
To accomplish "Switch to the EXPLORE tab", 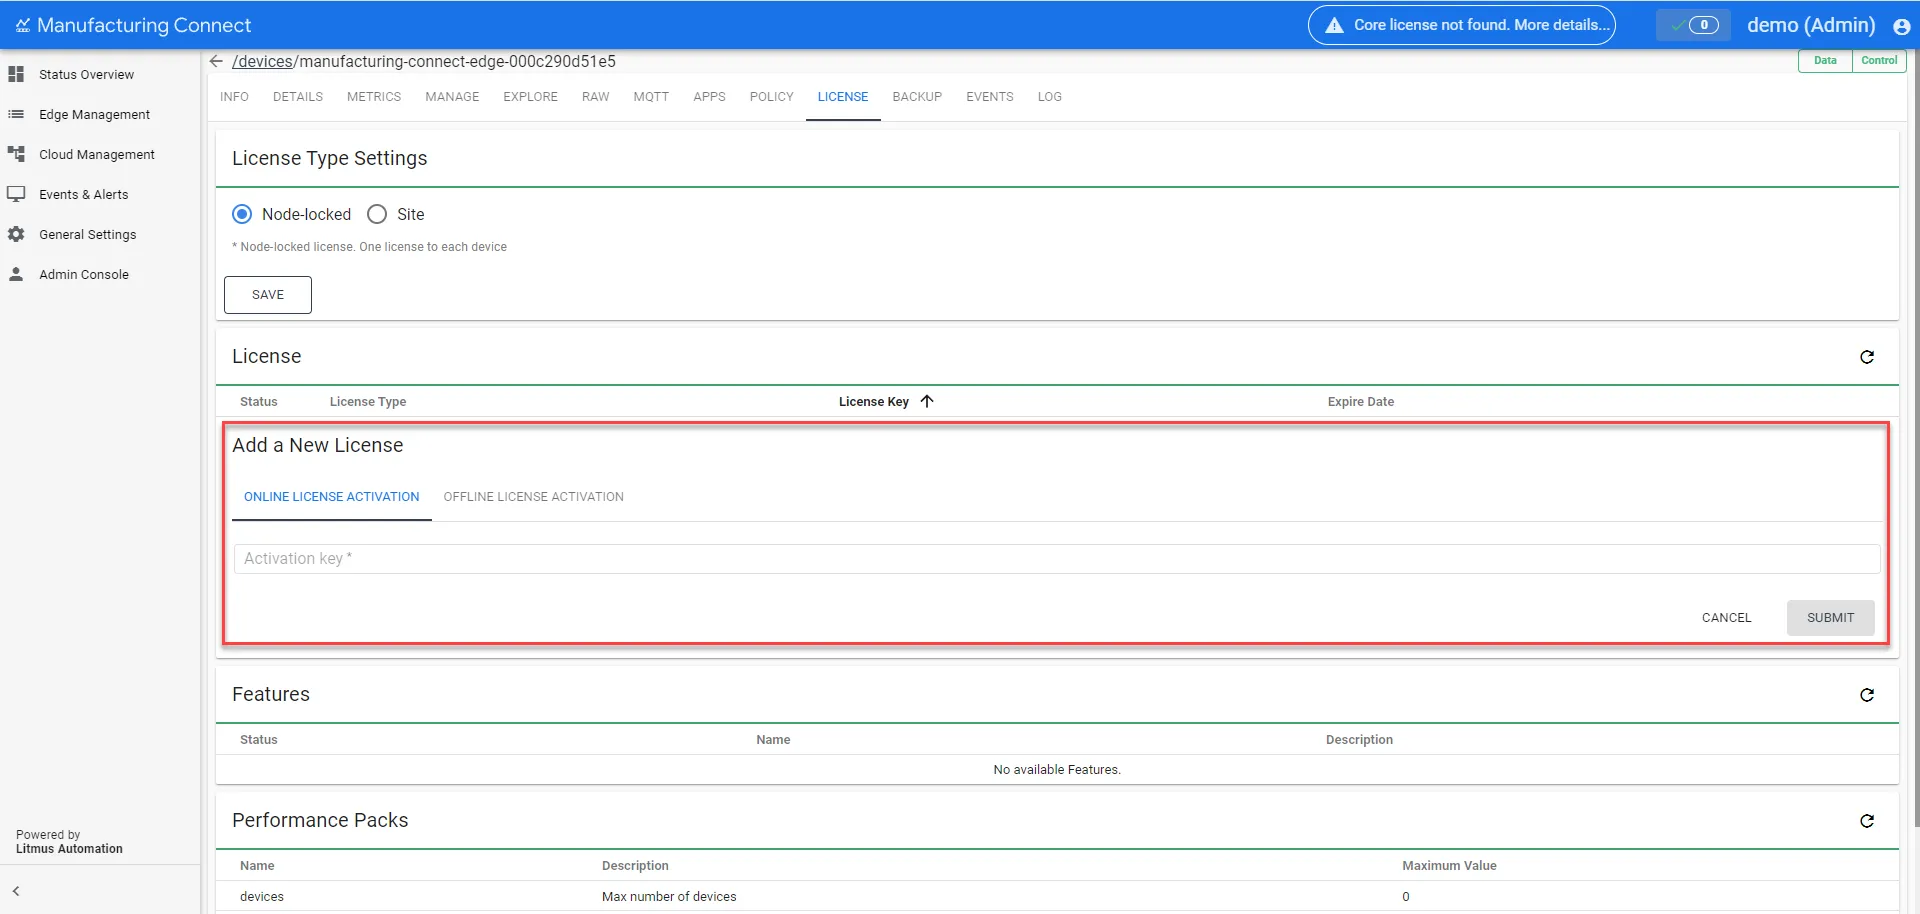I will (530, 97).
